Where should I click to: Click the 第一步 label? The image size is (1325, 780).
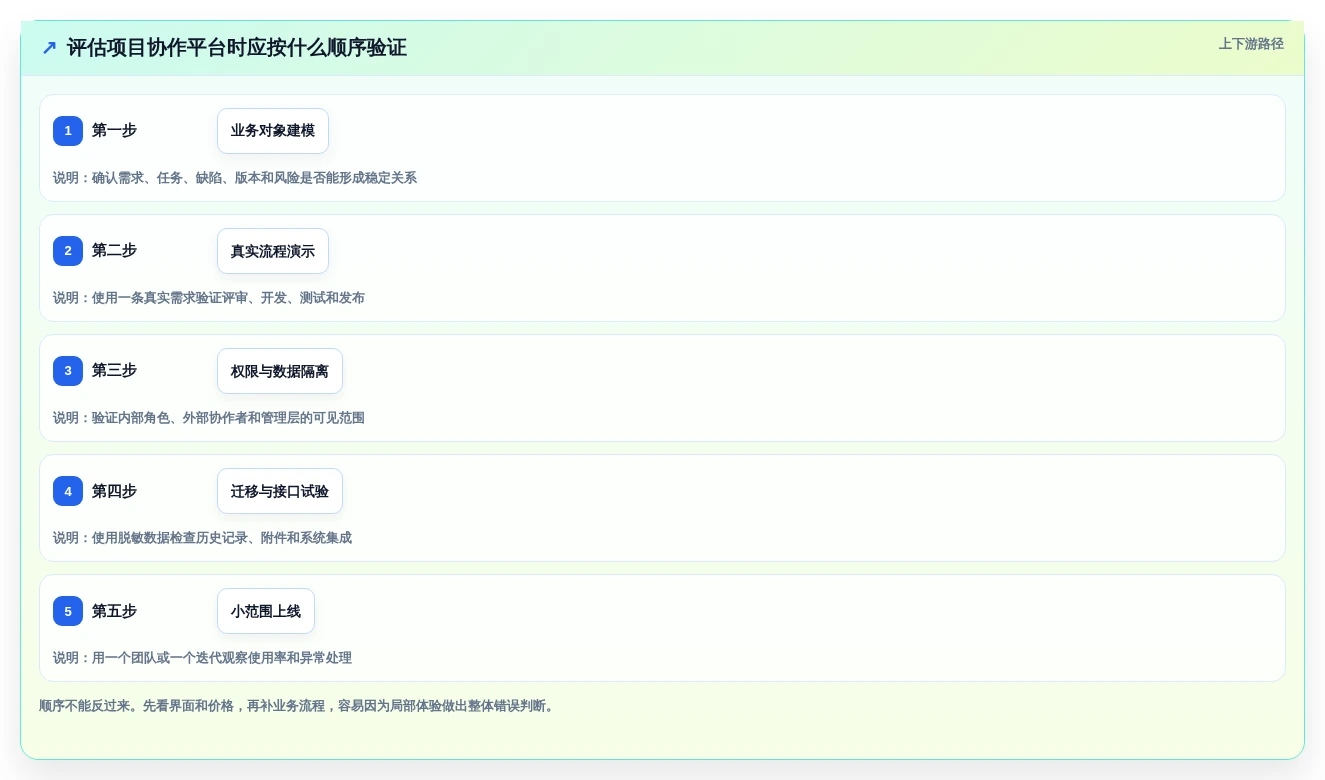pos(114,130)
